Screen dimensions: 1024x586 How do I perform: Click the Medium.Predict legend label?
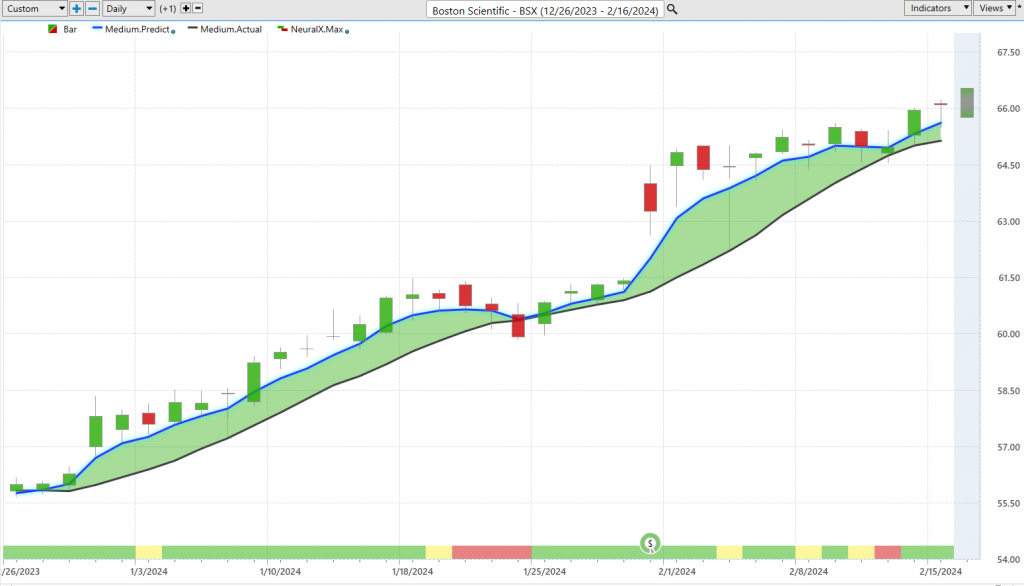tap(137, 29)
